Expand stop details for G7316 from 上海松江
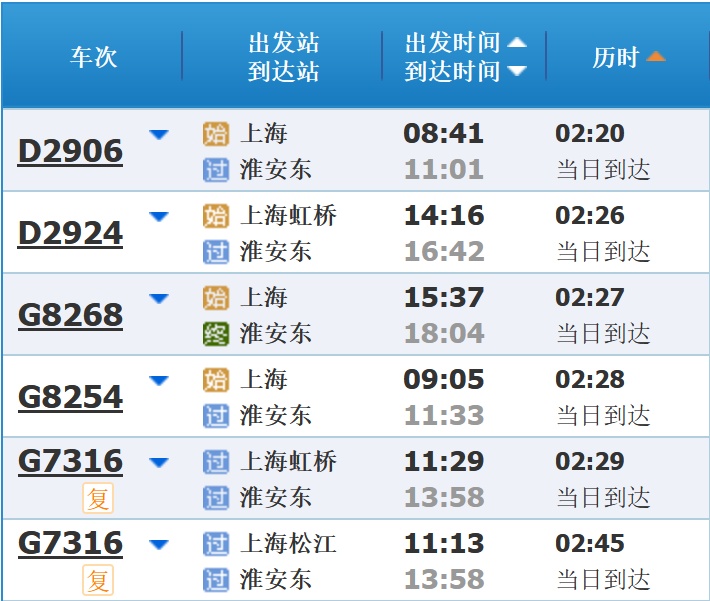 (159, 544)
